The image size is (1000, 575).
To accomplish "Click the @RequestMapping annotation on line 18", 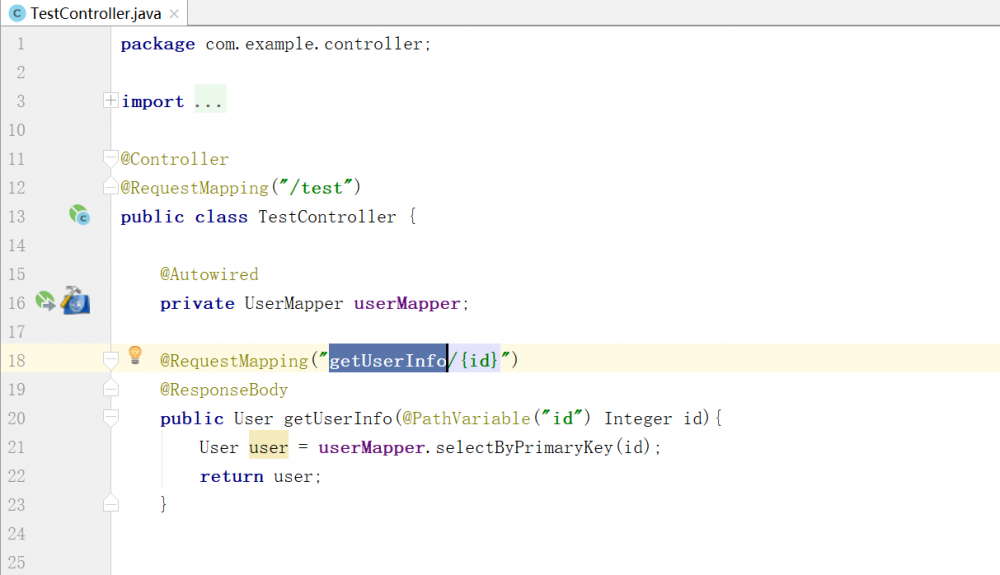I will tap(234, 361).
